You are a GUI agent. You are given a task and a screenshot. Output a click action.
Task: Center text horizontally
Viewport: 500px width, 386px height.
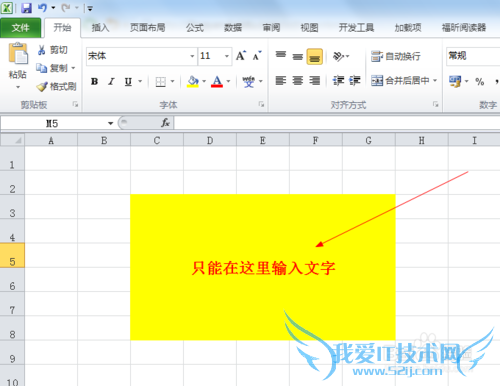[x=298, y=81]
